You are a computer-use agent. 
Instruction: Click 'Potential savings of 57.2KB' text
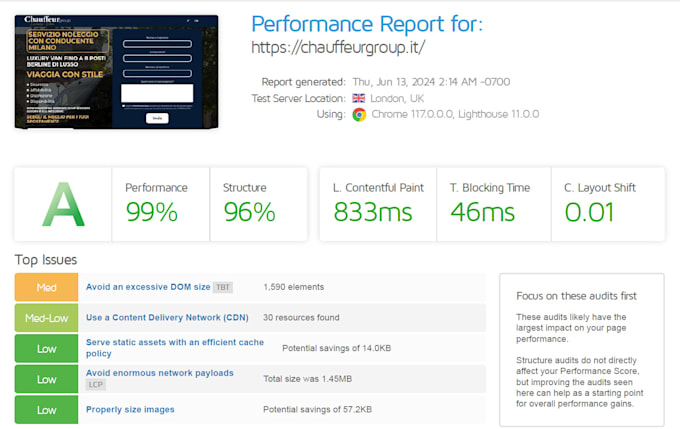[317, 409]
